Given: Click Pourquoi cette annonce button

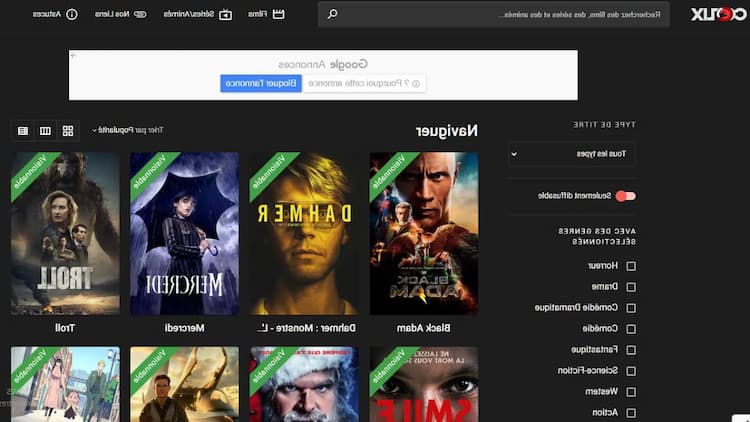Looking at the screenshot, I should pos(364,83).
